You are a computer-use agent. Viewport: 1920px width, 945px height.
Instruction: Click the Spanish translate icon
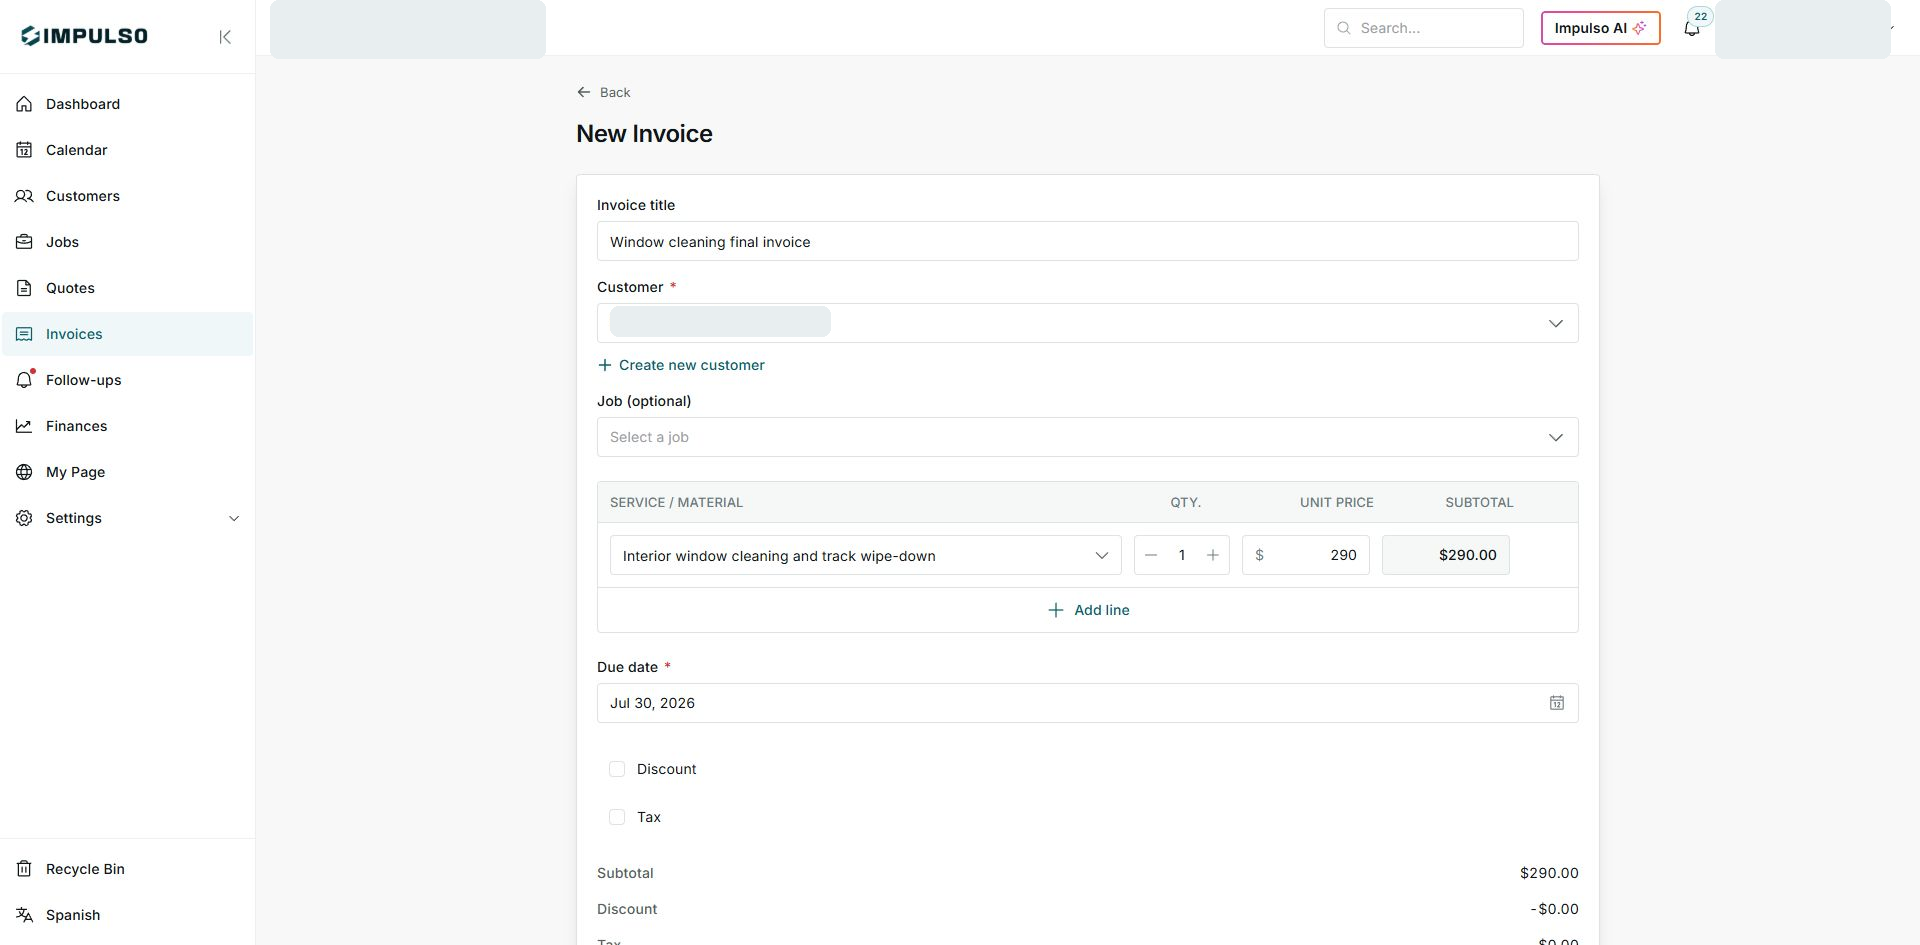click(x=24, y=915)
